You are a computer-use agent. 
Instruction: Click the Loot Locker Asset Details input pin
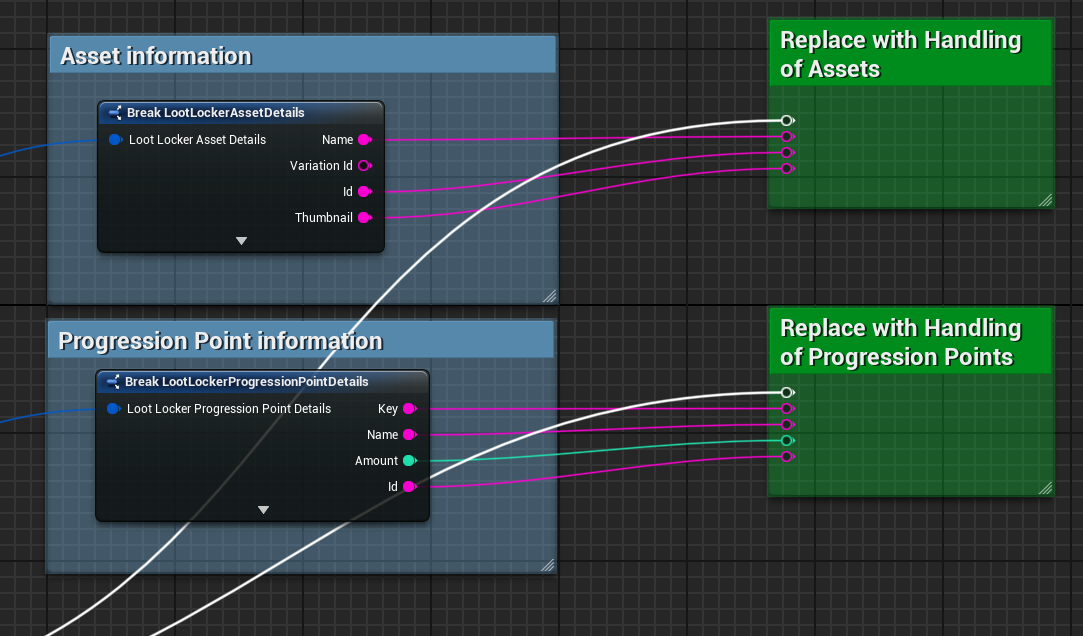(x=115, y=140)
